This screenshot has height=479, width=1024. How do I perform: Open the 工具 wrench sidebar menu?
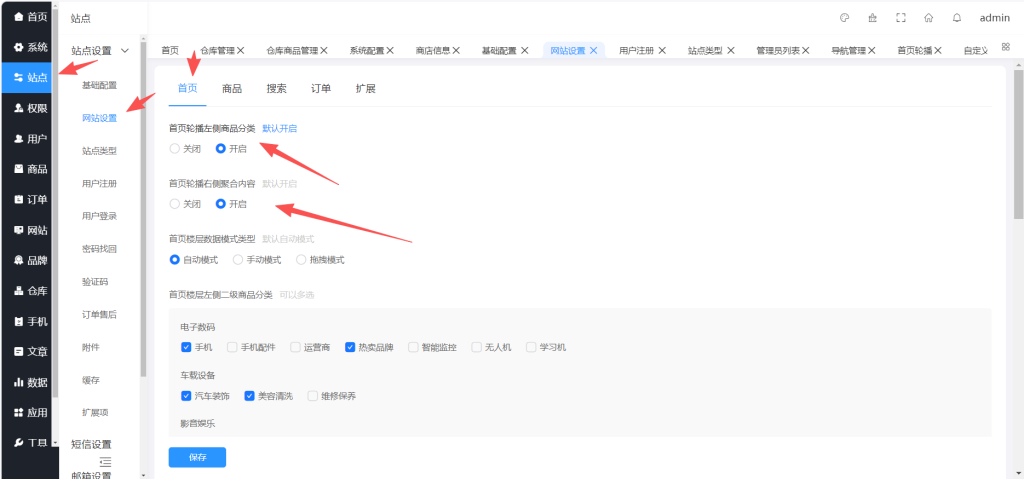pos(29,442)
